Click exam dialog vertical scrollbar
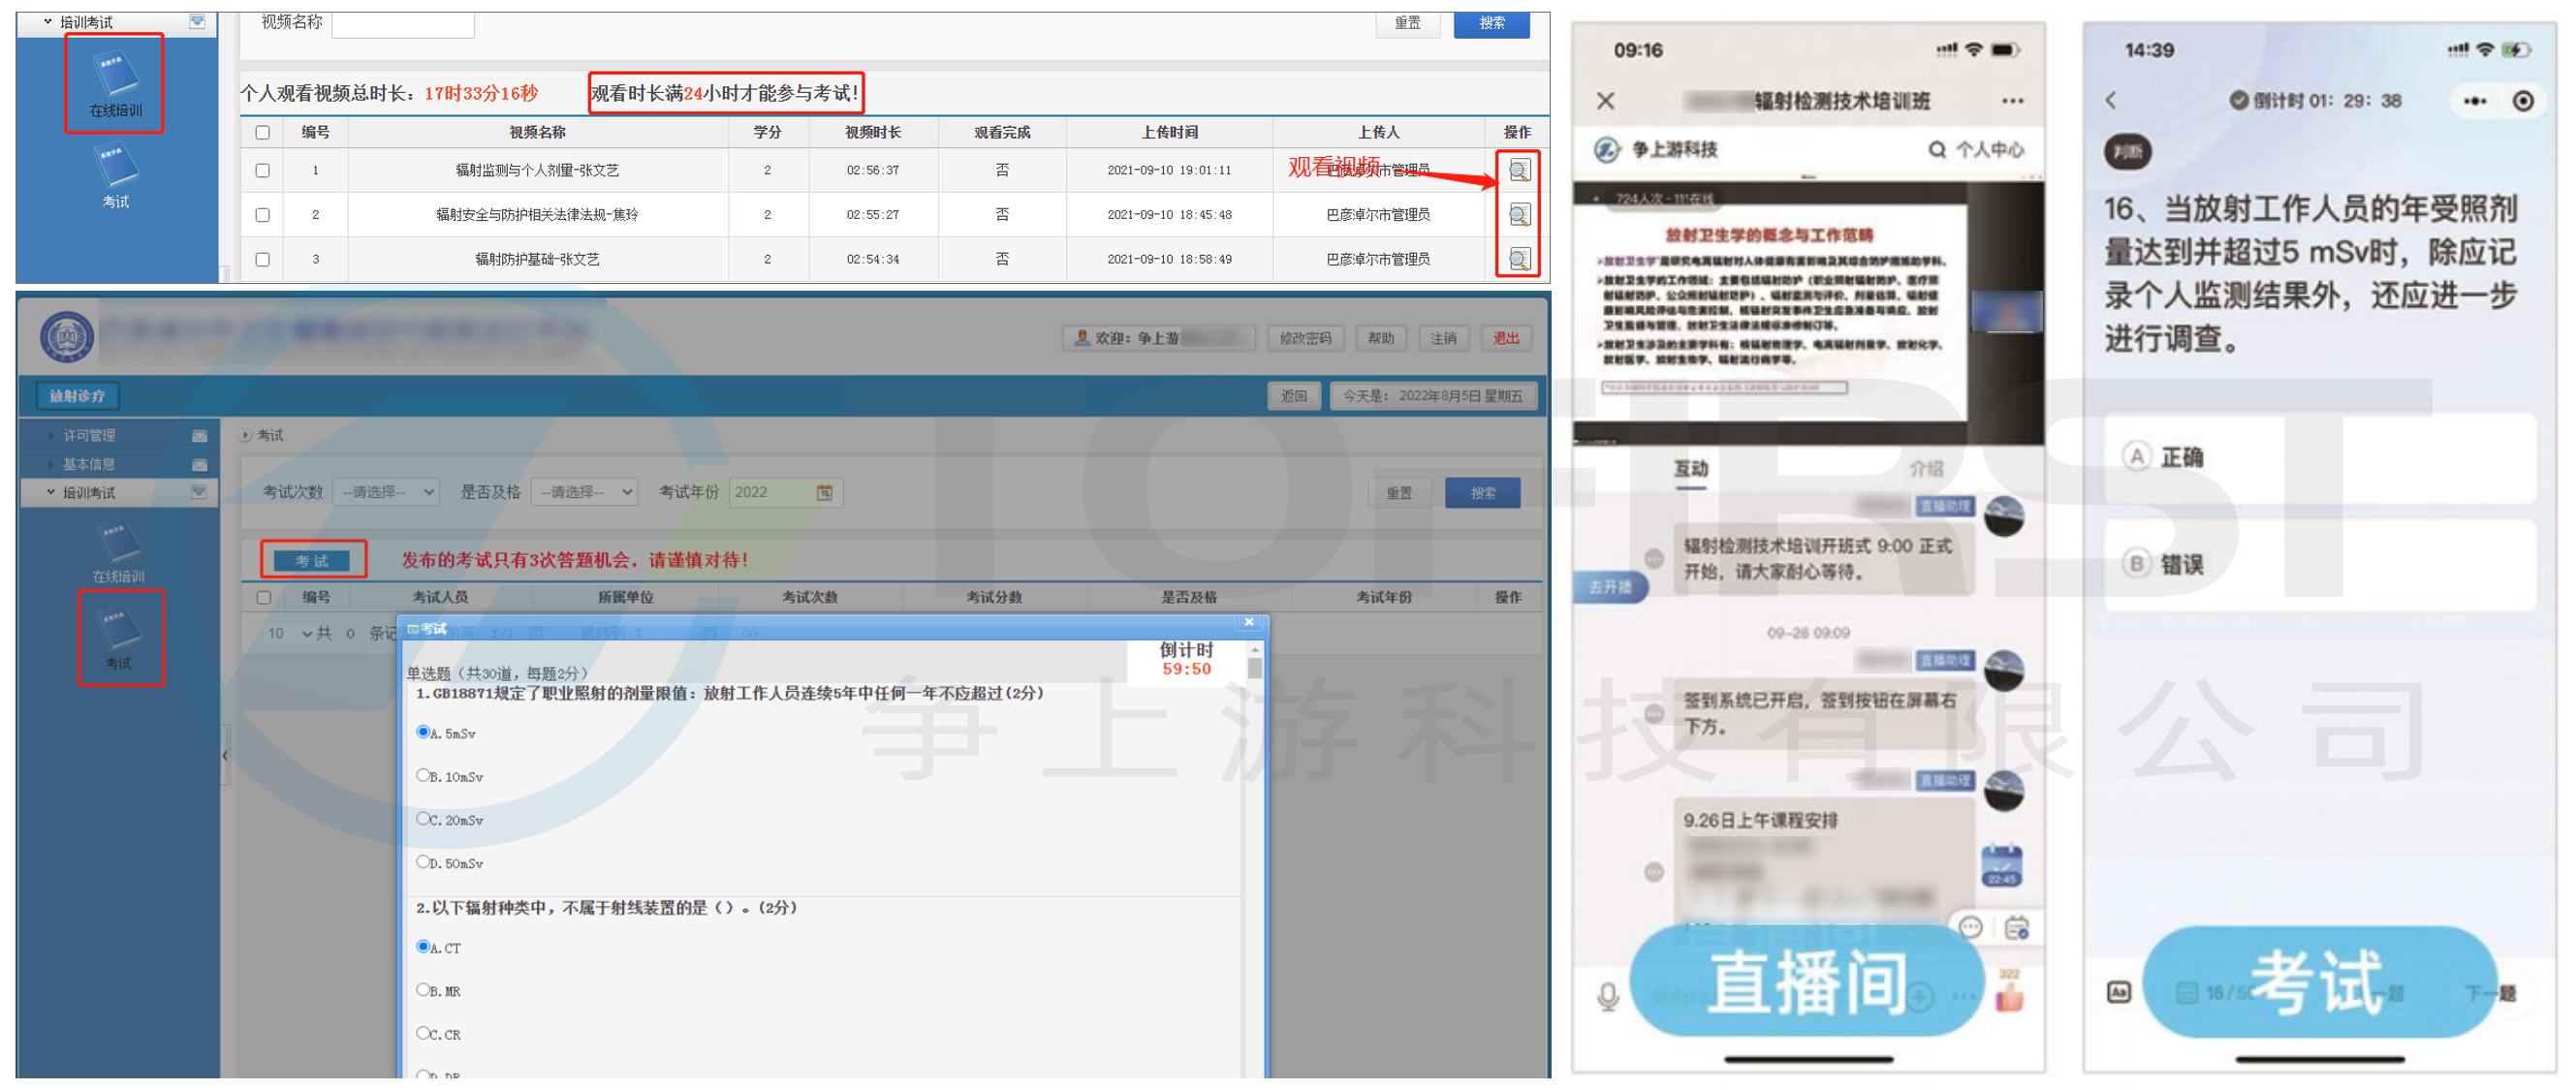Viewport: 2576px width, 1090px height. click(x=1254, y=860)
